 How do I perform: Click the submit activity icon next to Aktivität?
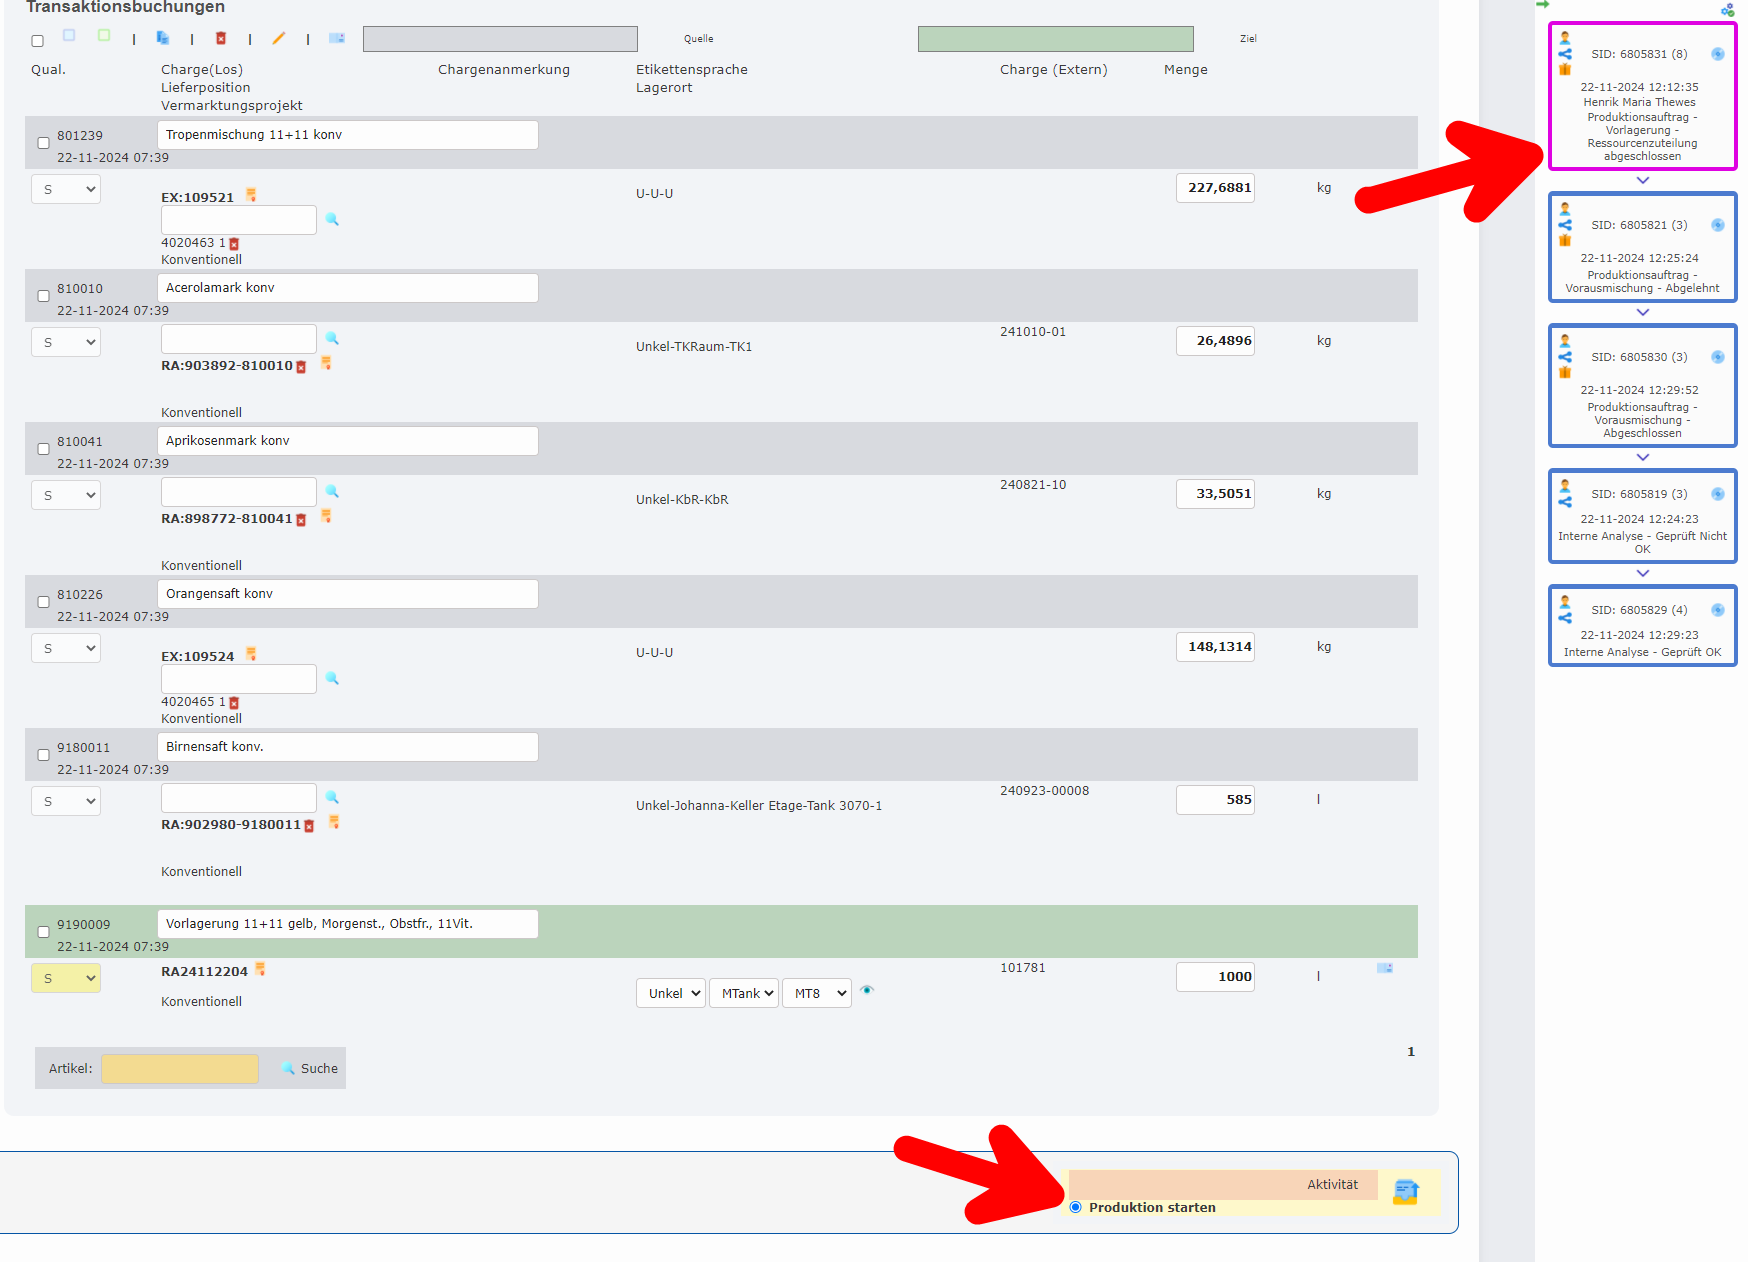click(1406, 1191)
